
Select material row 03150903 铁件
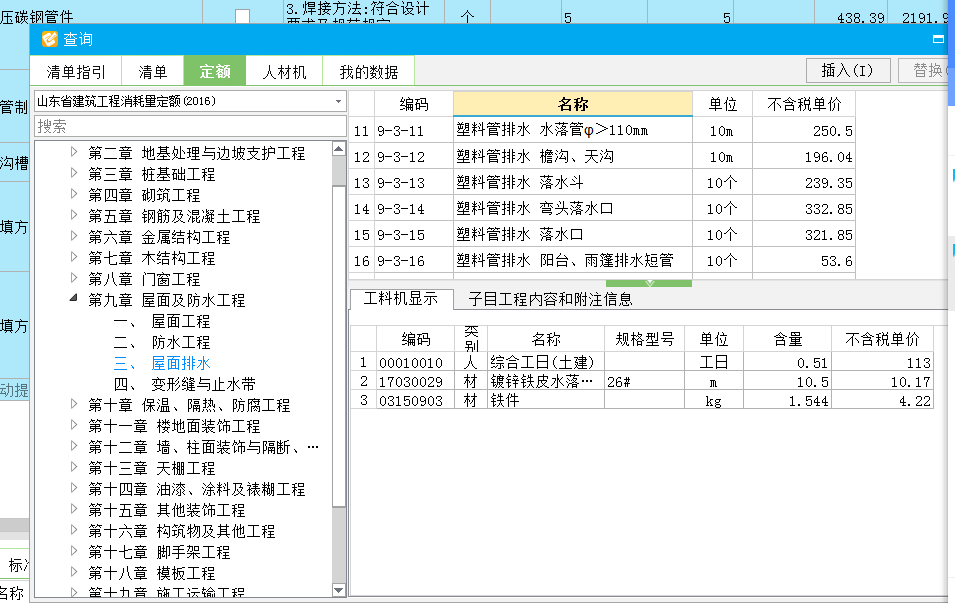click(x=642, y=400)
